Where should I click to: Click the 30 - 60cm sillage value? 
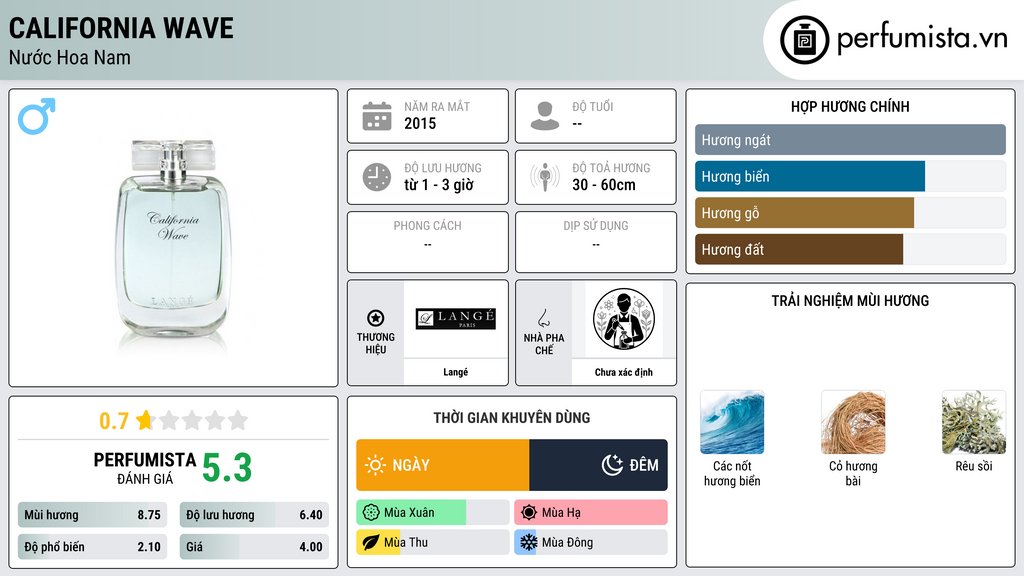(x=604, y=185)
